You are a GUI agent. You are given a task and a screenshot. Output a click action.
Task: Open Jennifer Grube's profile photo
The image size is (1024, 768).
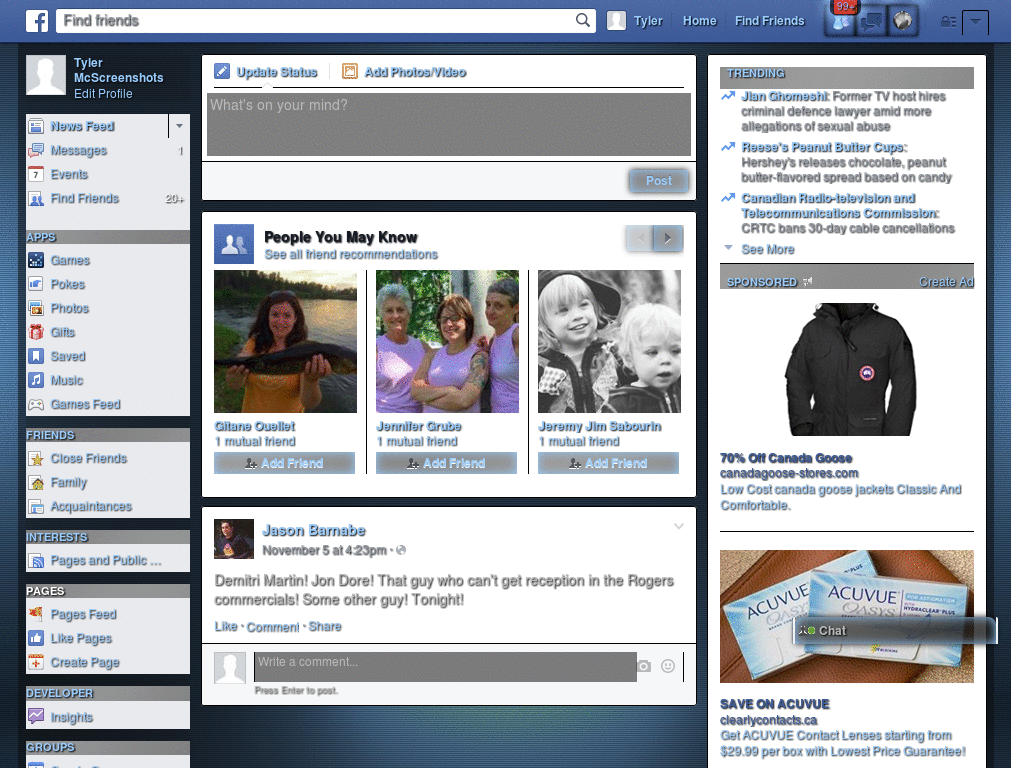[x=447, y=342]
